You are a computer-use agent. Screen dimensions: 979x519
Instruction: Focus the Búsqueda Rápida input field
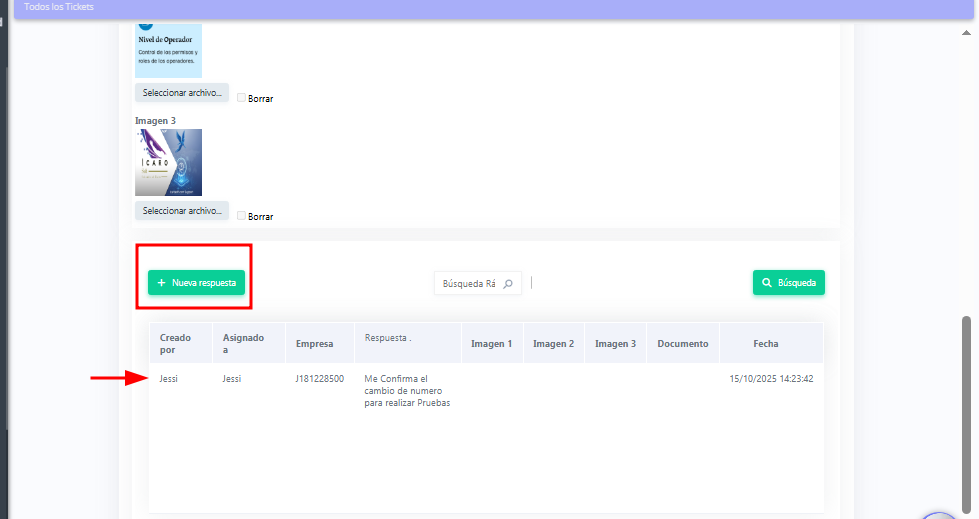(468, 284)
